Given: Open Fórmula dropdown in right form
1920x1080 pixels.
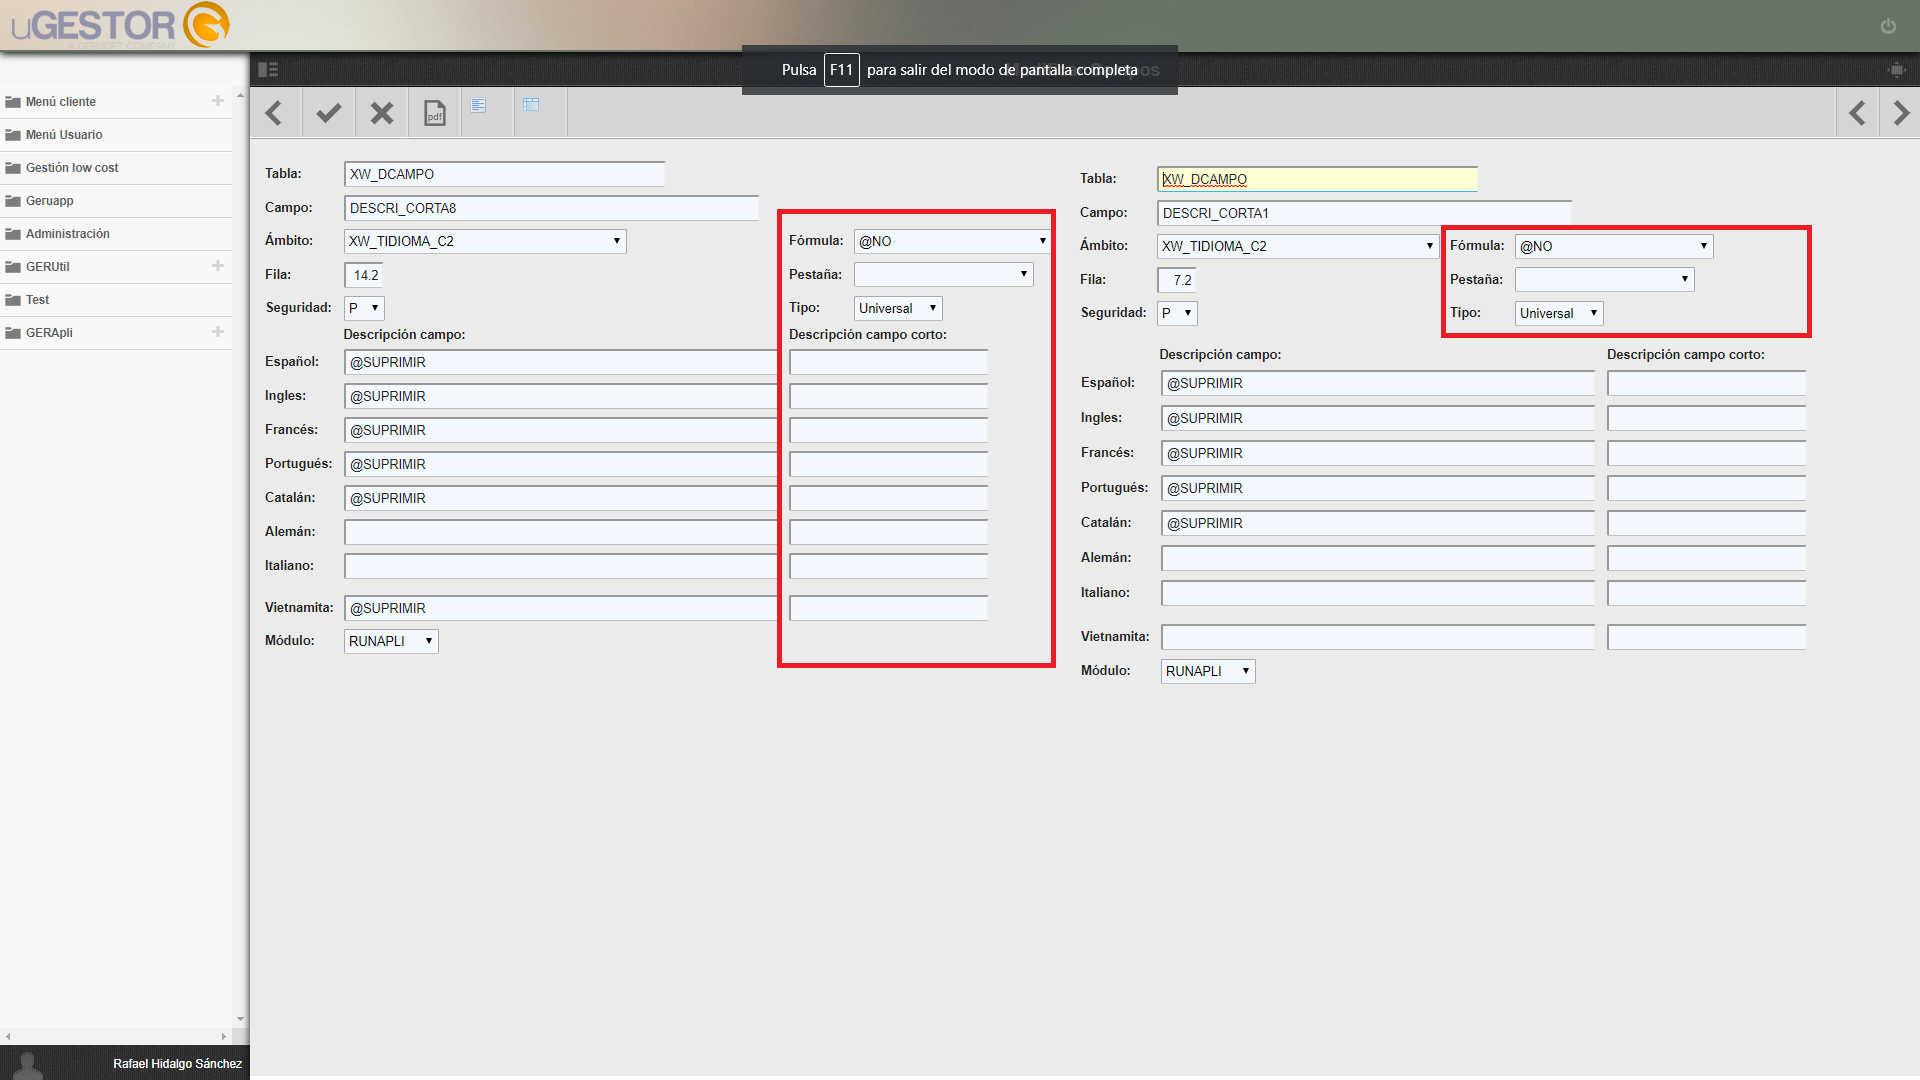Looking at the screenshot, I should point(1614,246).
